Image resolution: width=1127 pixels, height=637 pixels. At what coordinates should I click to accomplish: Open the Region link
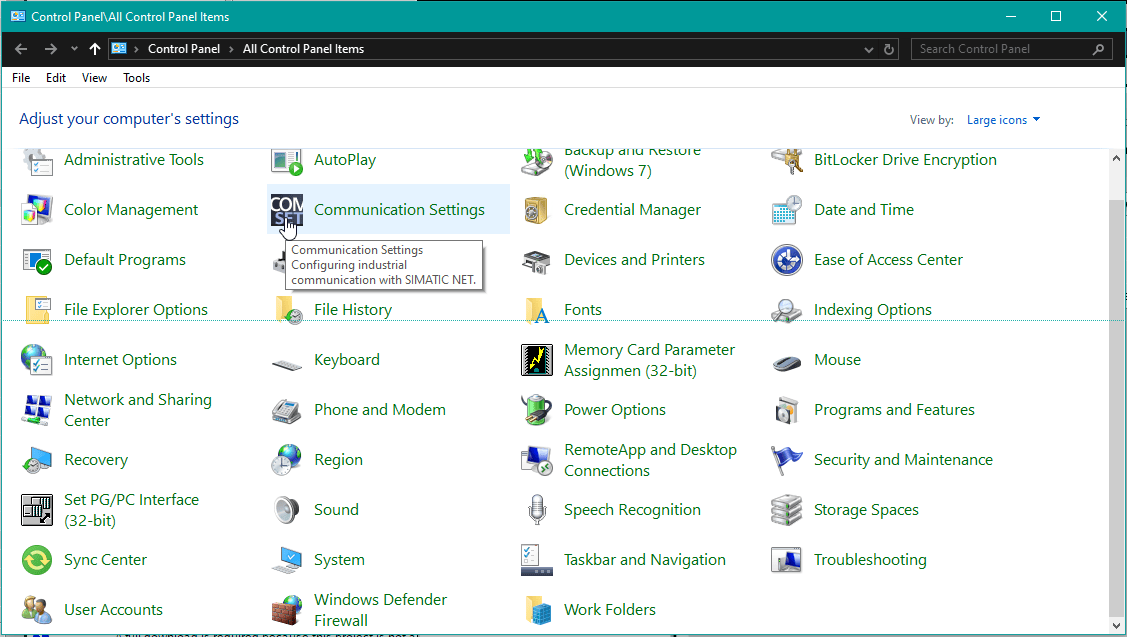339,460
